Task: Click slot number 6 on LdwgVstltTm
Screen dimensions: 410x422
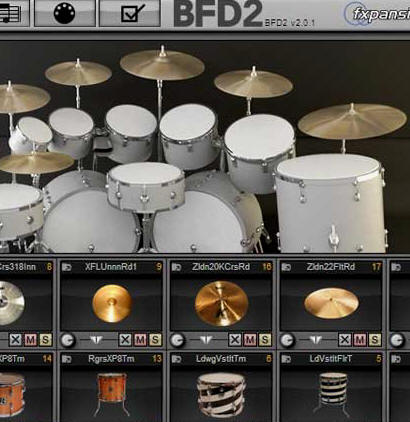Action: [269, 359]
